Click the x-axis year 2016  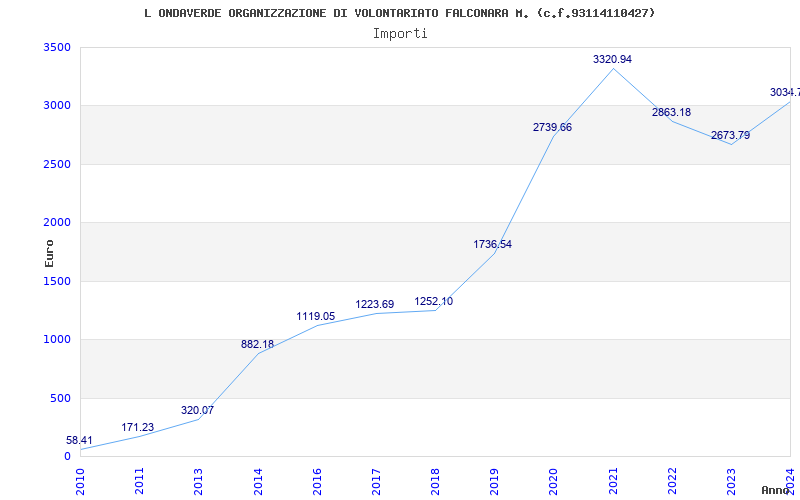click(317, 482)
